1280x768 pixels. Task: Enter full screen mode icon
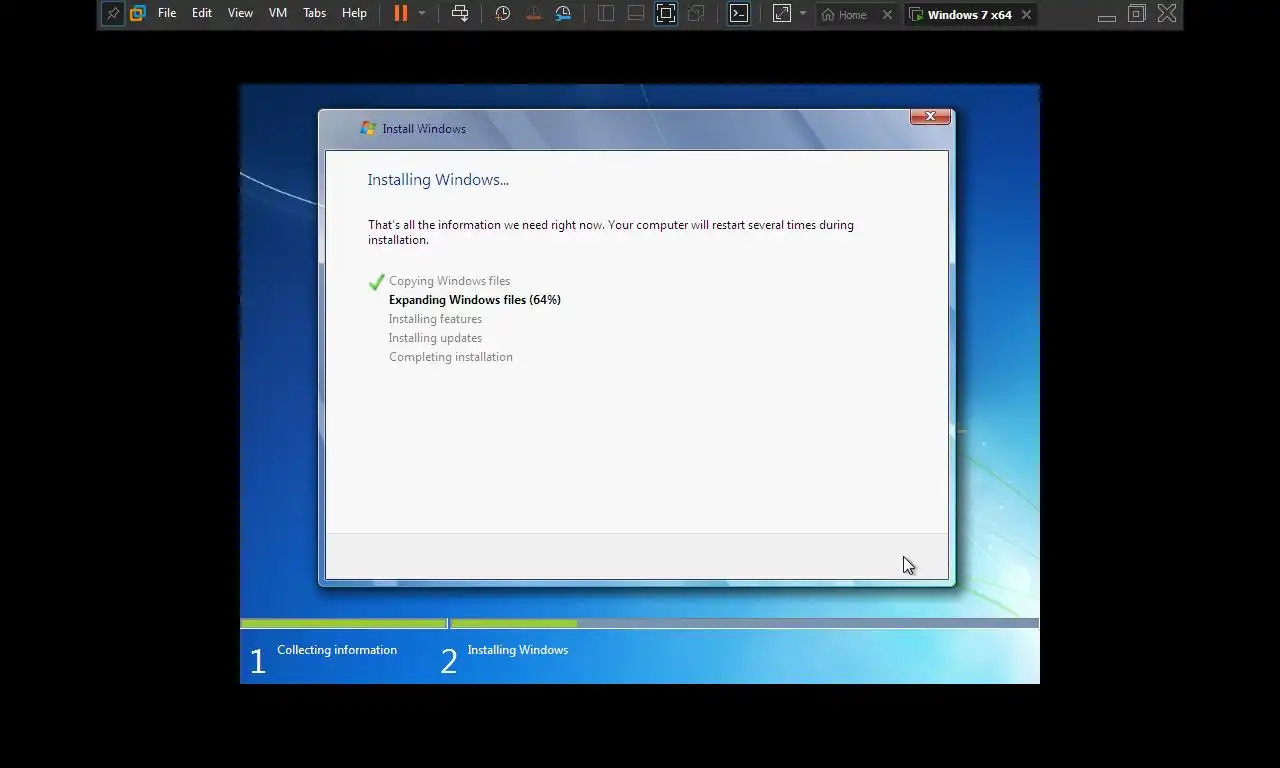[x=666, y=14]
